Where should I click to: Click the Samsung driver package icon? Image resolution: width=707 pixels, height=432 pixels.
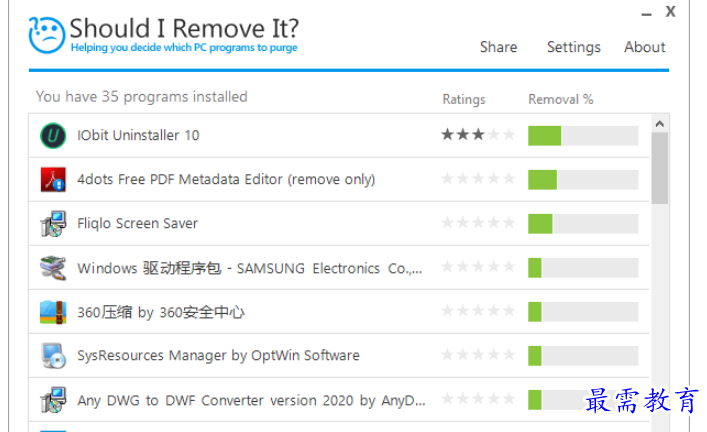53,268
